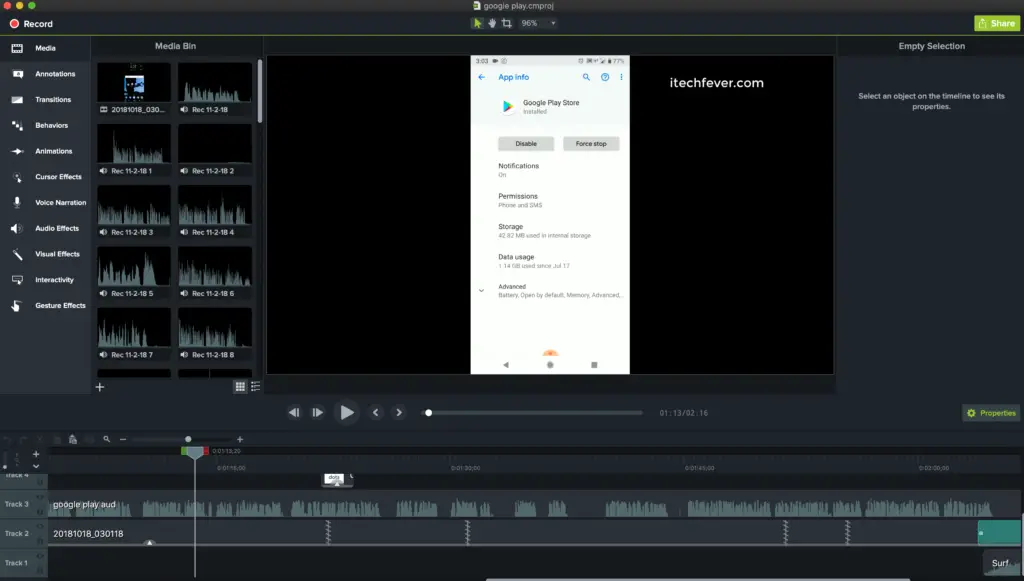Switch Media Bin to list view
The image size is (1024, 581).
click(x=255, y=387)
